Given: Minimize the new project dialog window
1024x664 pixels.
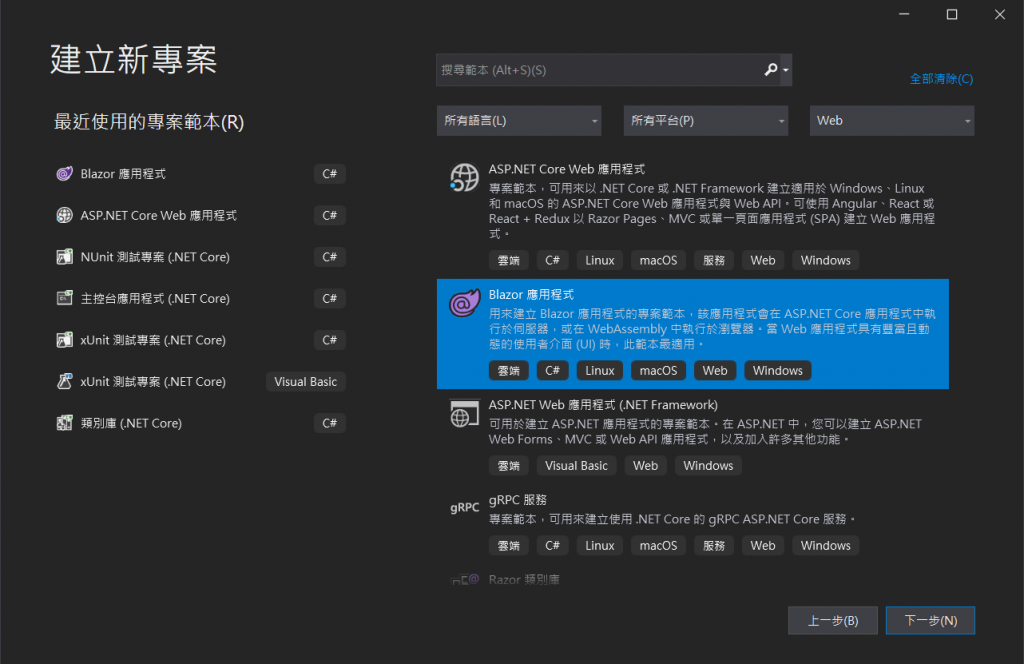Looking at the screenshot, I should click(x=904, y=14).
